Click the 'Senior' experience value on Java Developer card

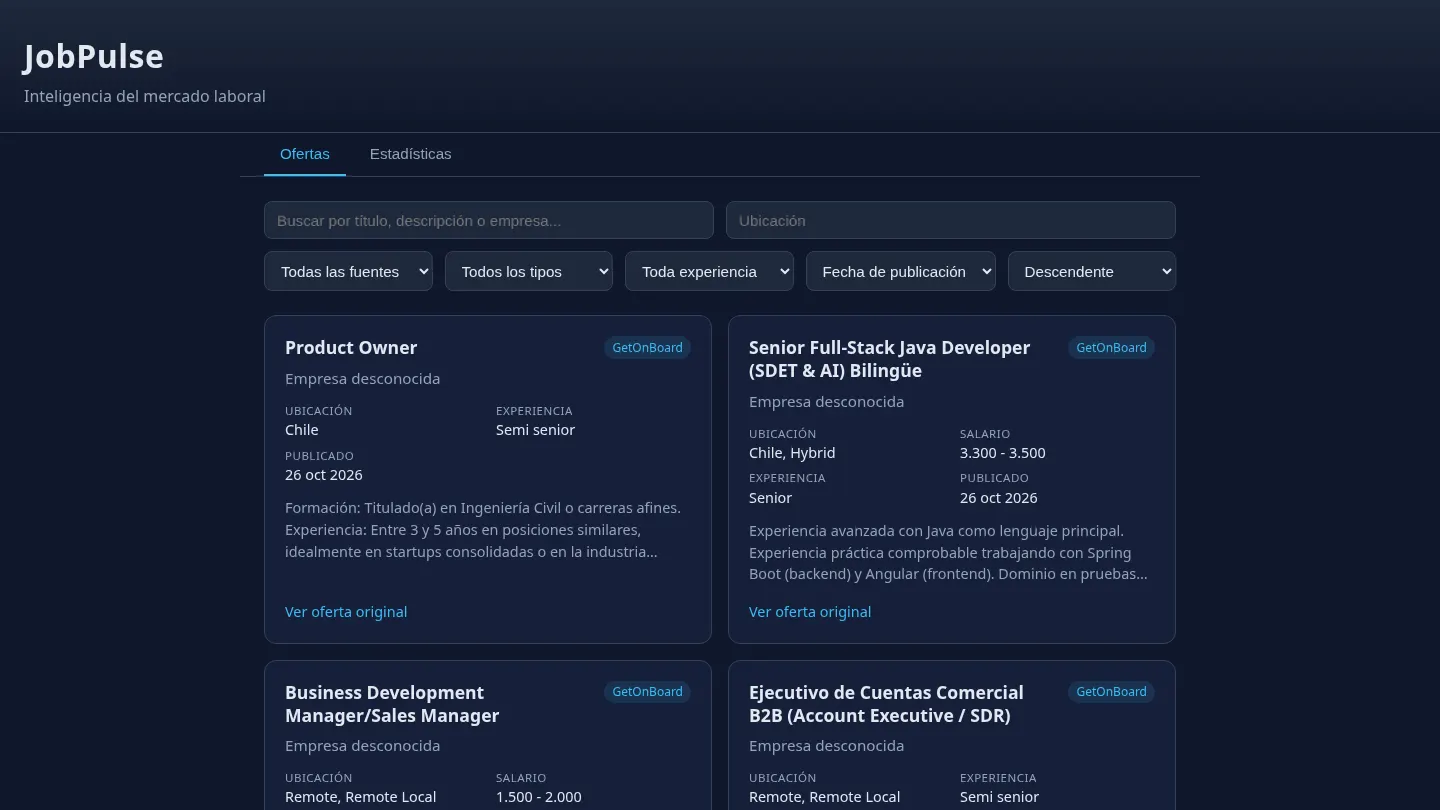click(x=770, y=498)
